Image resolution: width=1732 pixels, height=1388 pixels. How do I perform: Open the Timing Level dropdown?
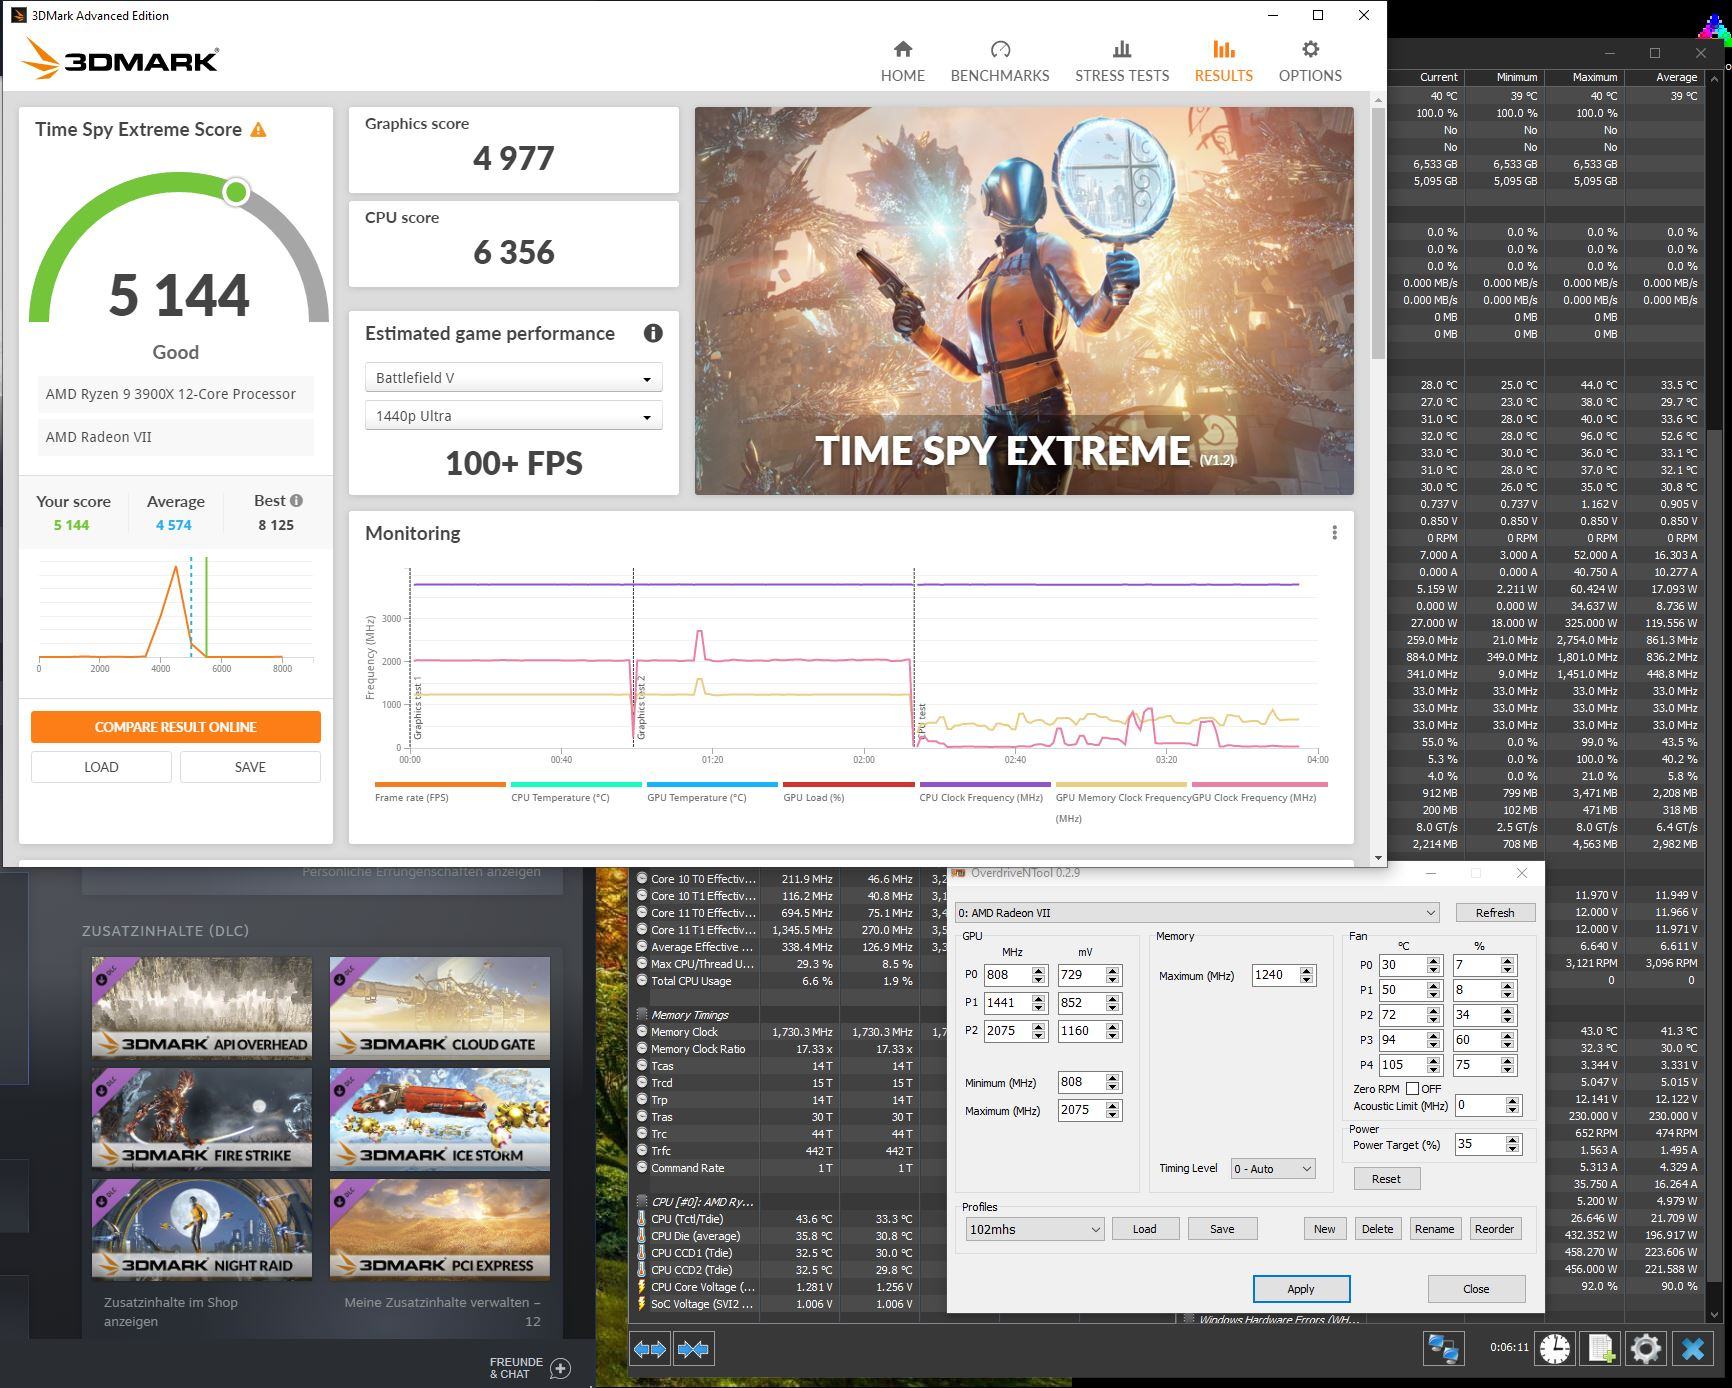1273,1169
